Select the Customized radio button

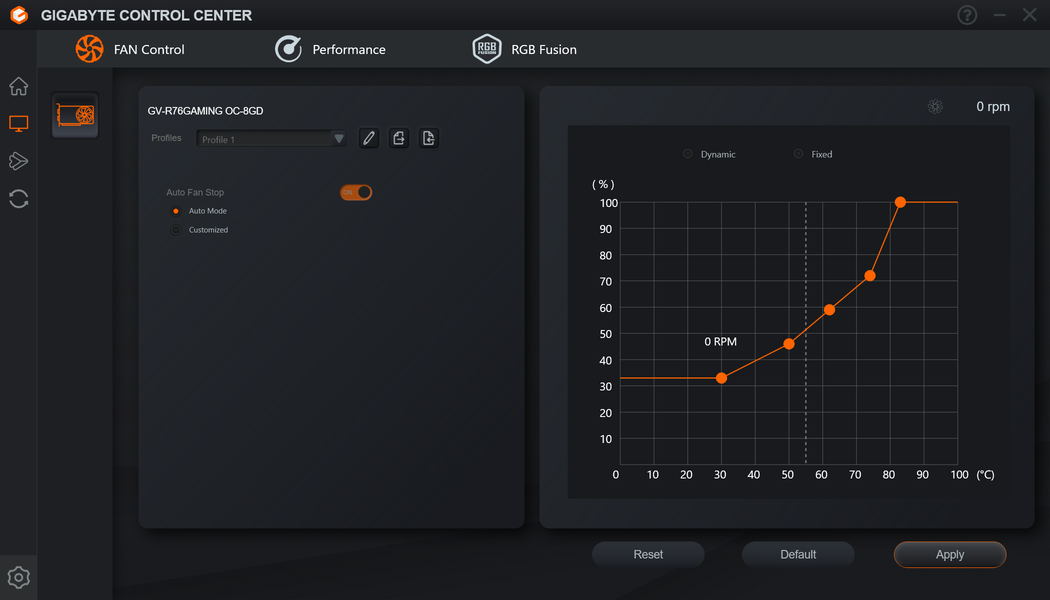175,230
